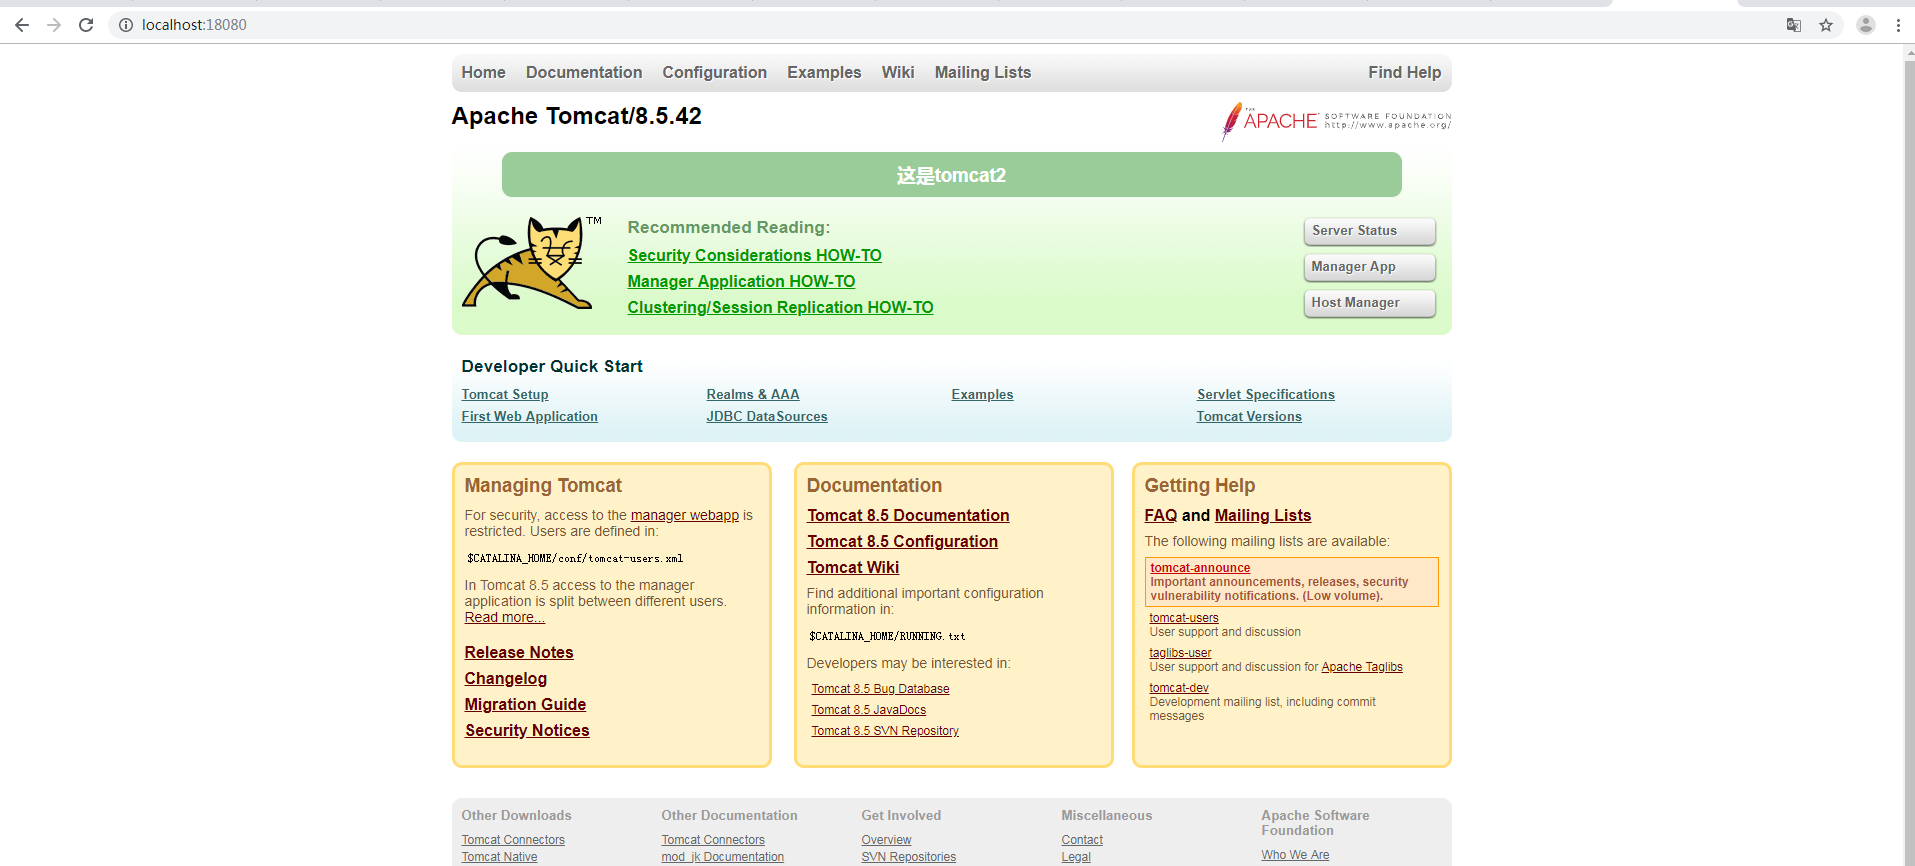Open Examples link in Developer Quick Start

click(982, 395)
